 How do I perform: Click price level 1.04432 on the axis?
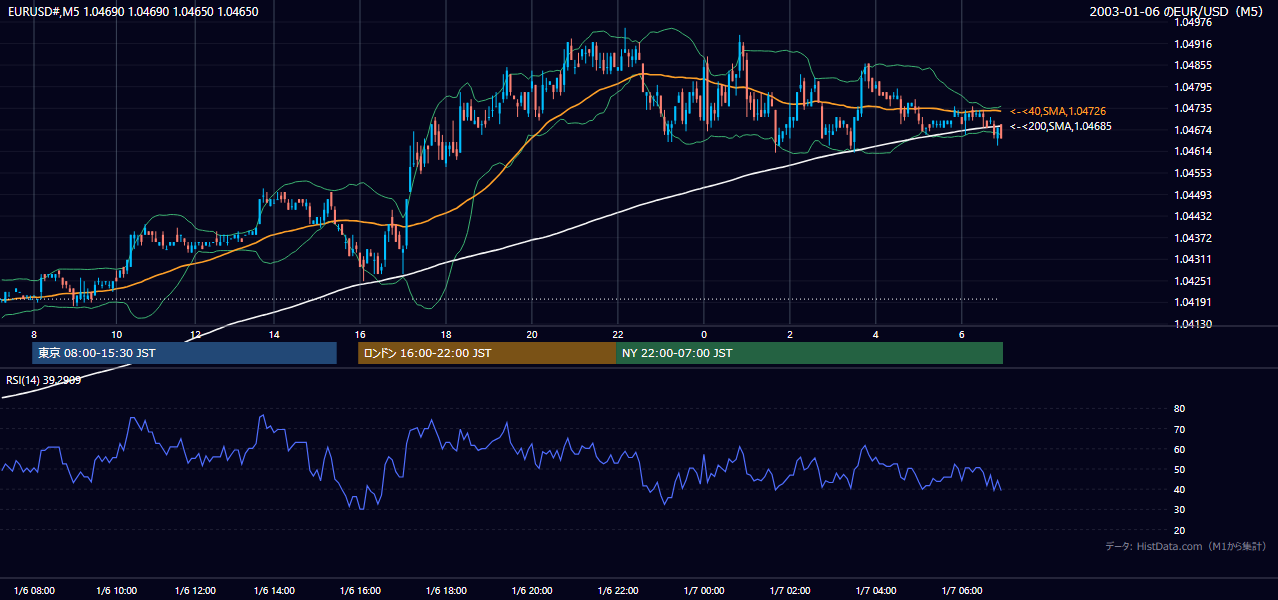[1194, 216]
